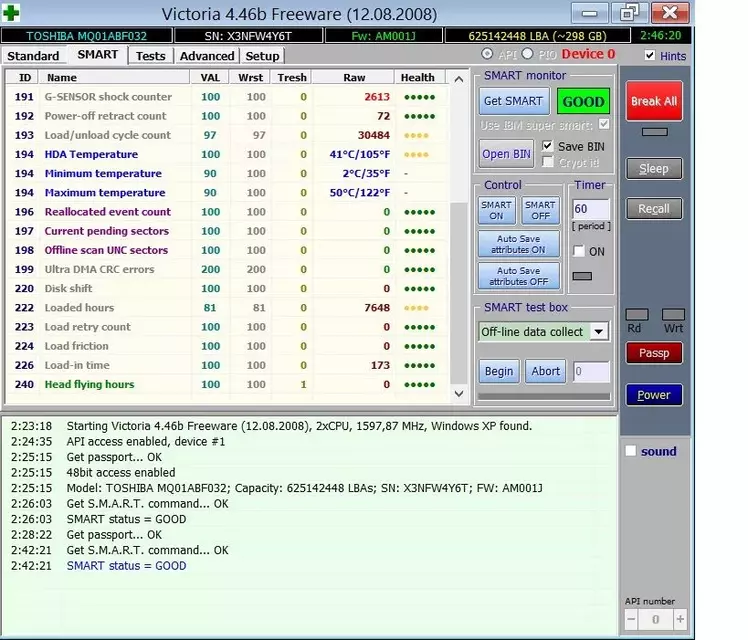Click the SMART ON button
The image size is (748, 640).
pos(496,210)
